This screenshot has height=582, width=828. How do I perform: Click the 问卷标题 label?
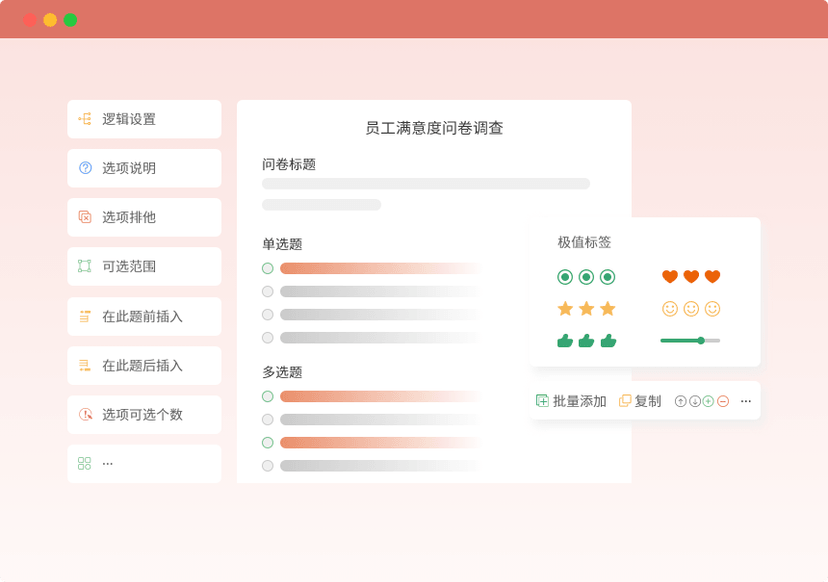click(x=289, y=164)
